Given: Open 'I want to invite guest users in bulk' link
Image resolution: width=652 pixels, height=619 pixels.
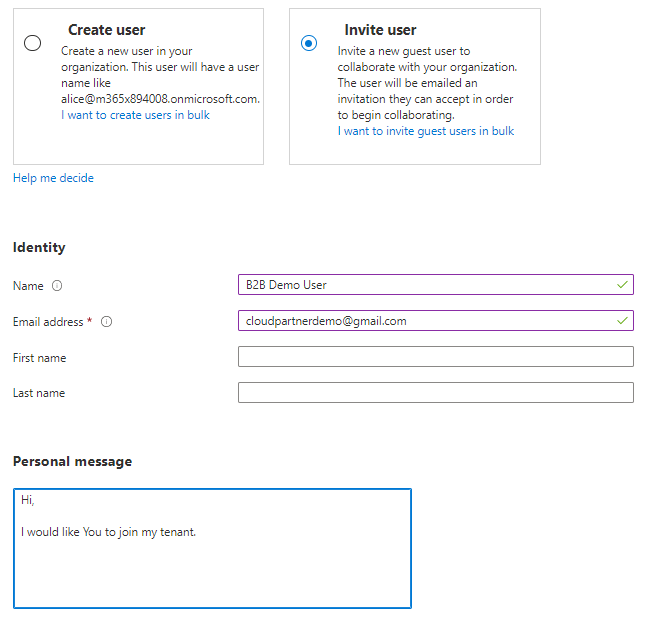Looking at the screenshot, I should pyautogui.click(x=425, y=131).
